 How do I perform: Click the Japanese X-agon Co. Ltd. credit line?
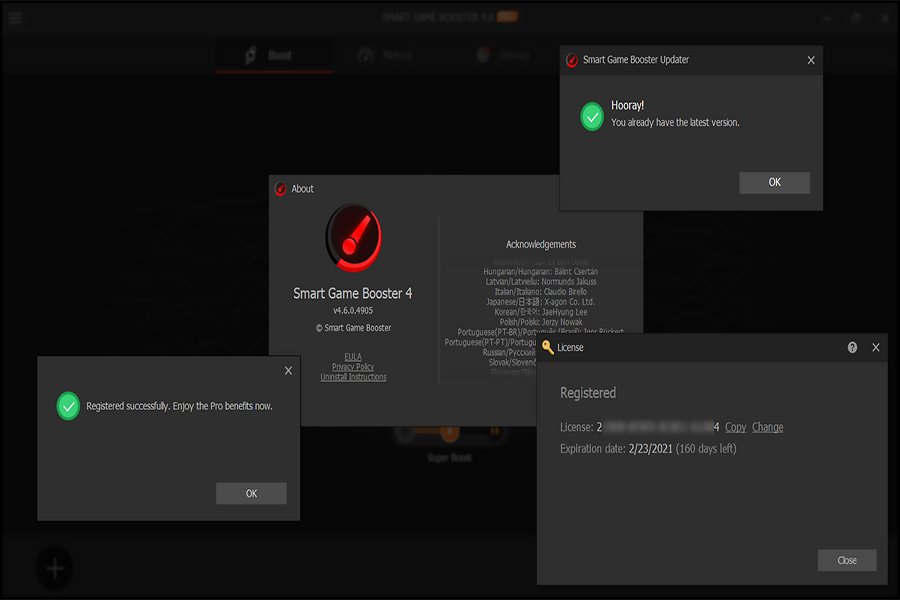point(541,302)
